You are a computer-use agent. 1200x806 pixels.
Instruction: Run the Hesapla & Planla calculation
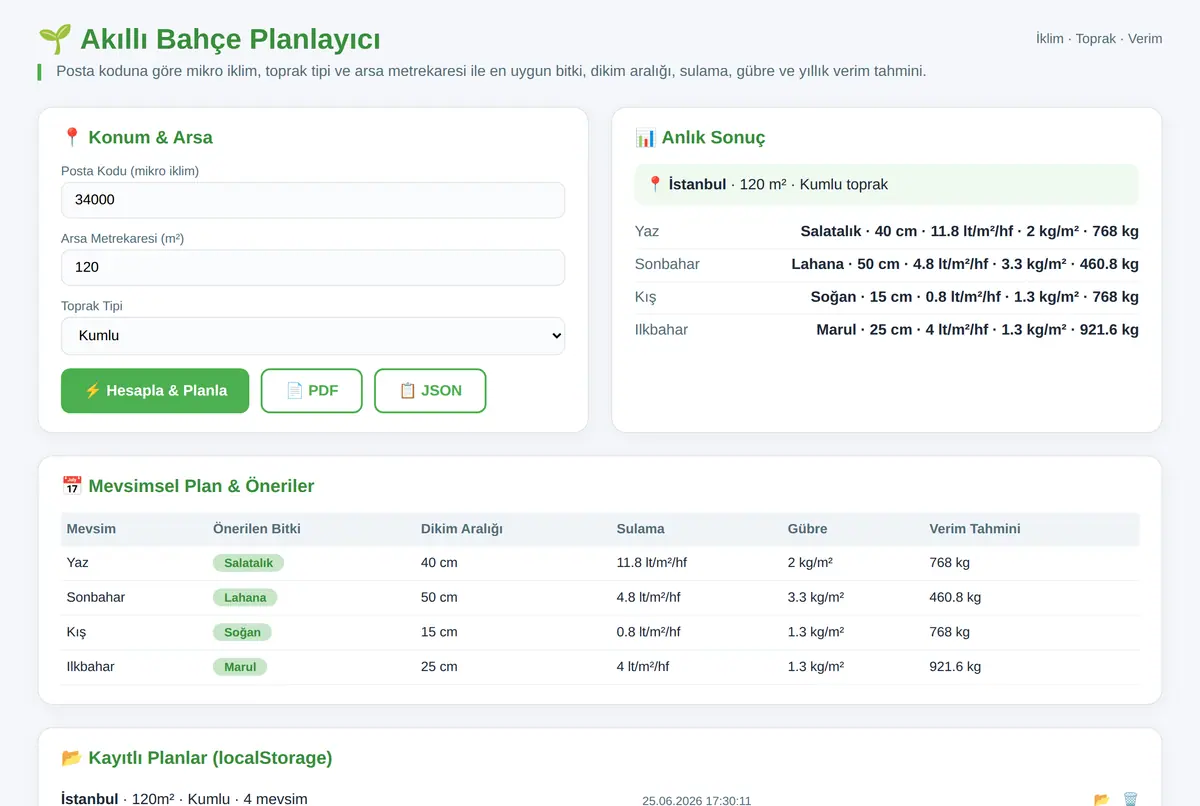(155, 391)
